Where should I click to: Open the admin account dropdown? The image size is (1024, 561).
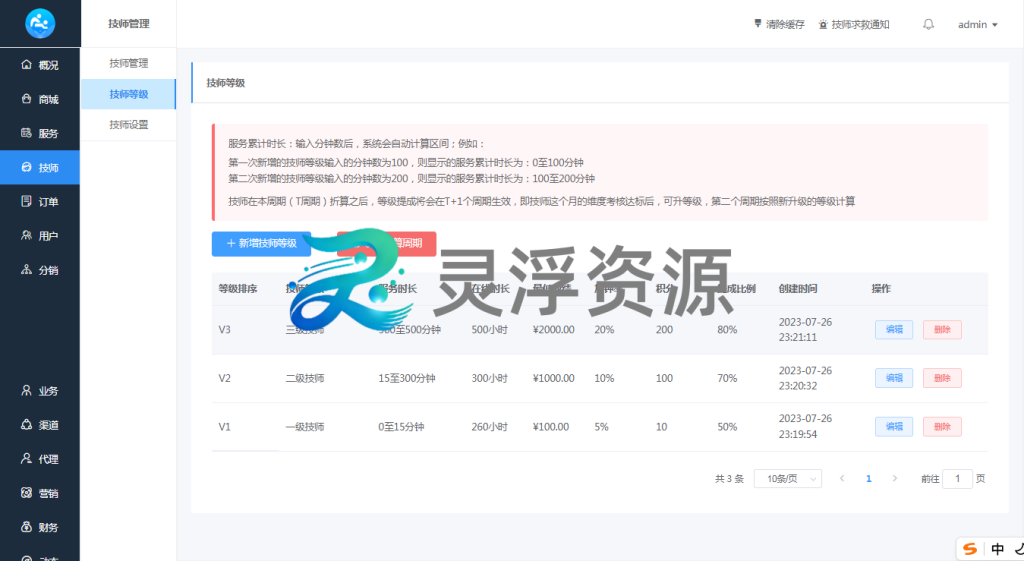(x=978, y=24)
